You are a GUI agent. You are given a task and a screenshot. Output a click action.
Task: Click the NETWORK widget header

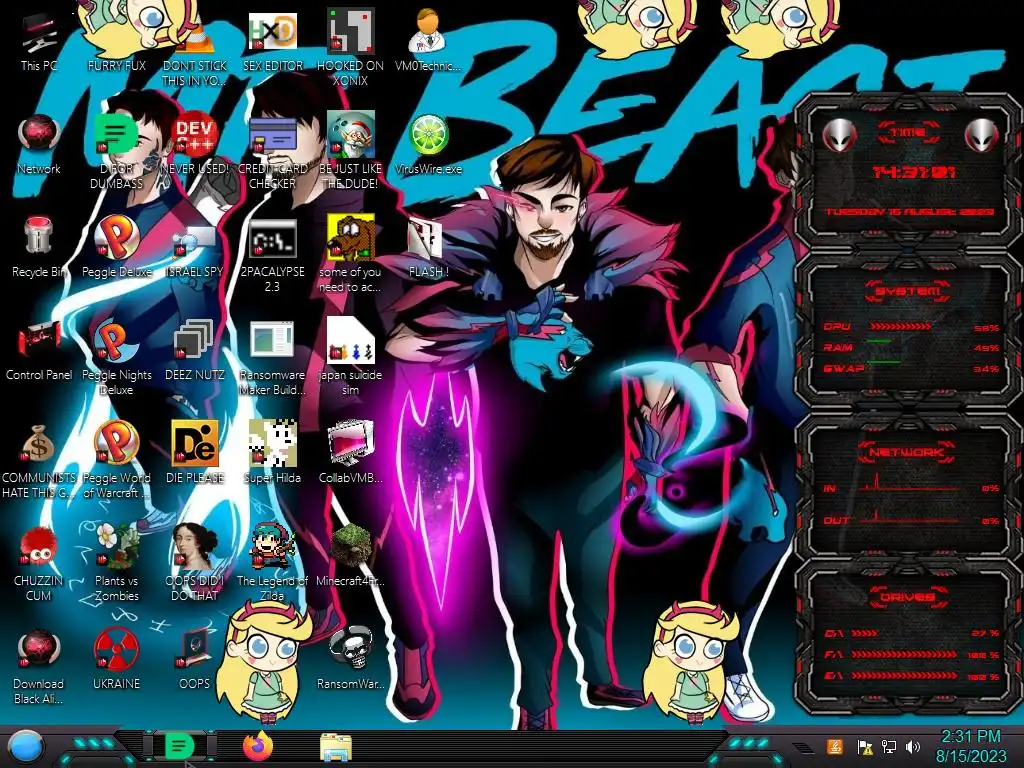click(908, 451)
